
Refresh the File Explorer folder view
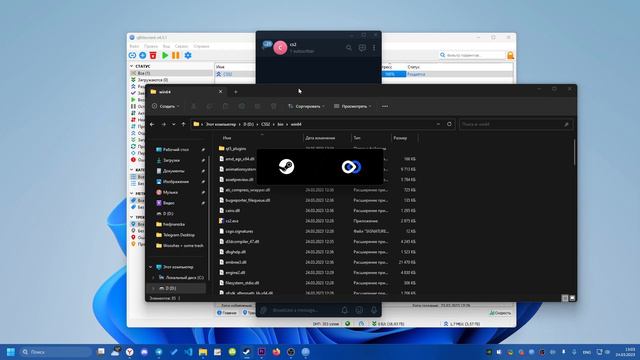[449, 124]
